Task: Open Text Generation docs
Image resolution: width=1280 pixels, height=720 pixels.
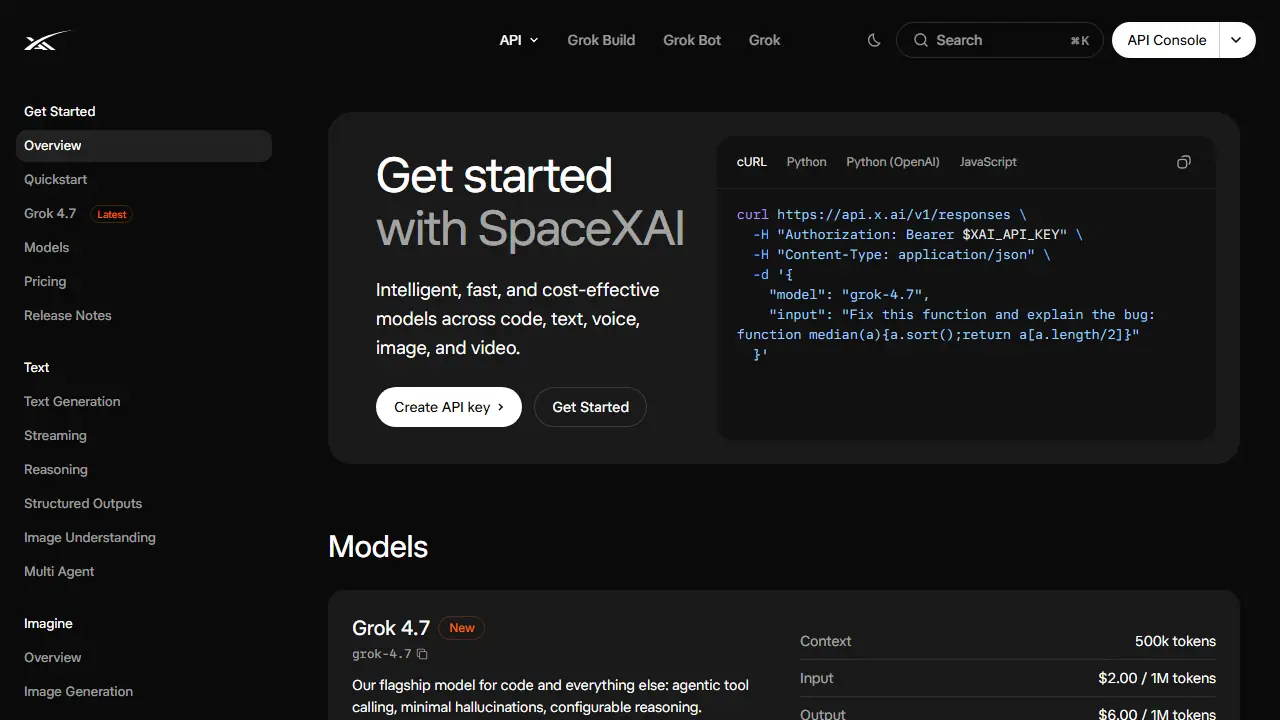Action: coord(72,402)
